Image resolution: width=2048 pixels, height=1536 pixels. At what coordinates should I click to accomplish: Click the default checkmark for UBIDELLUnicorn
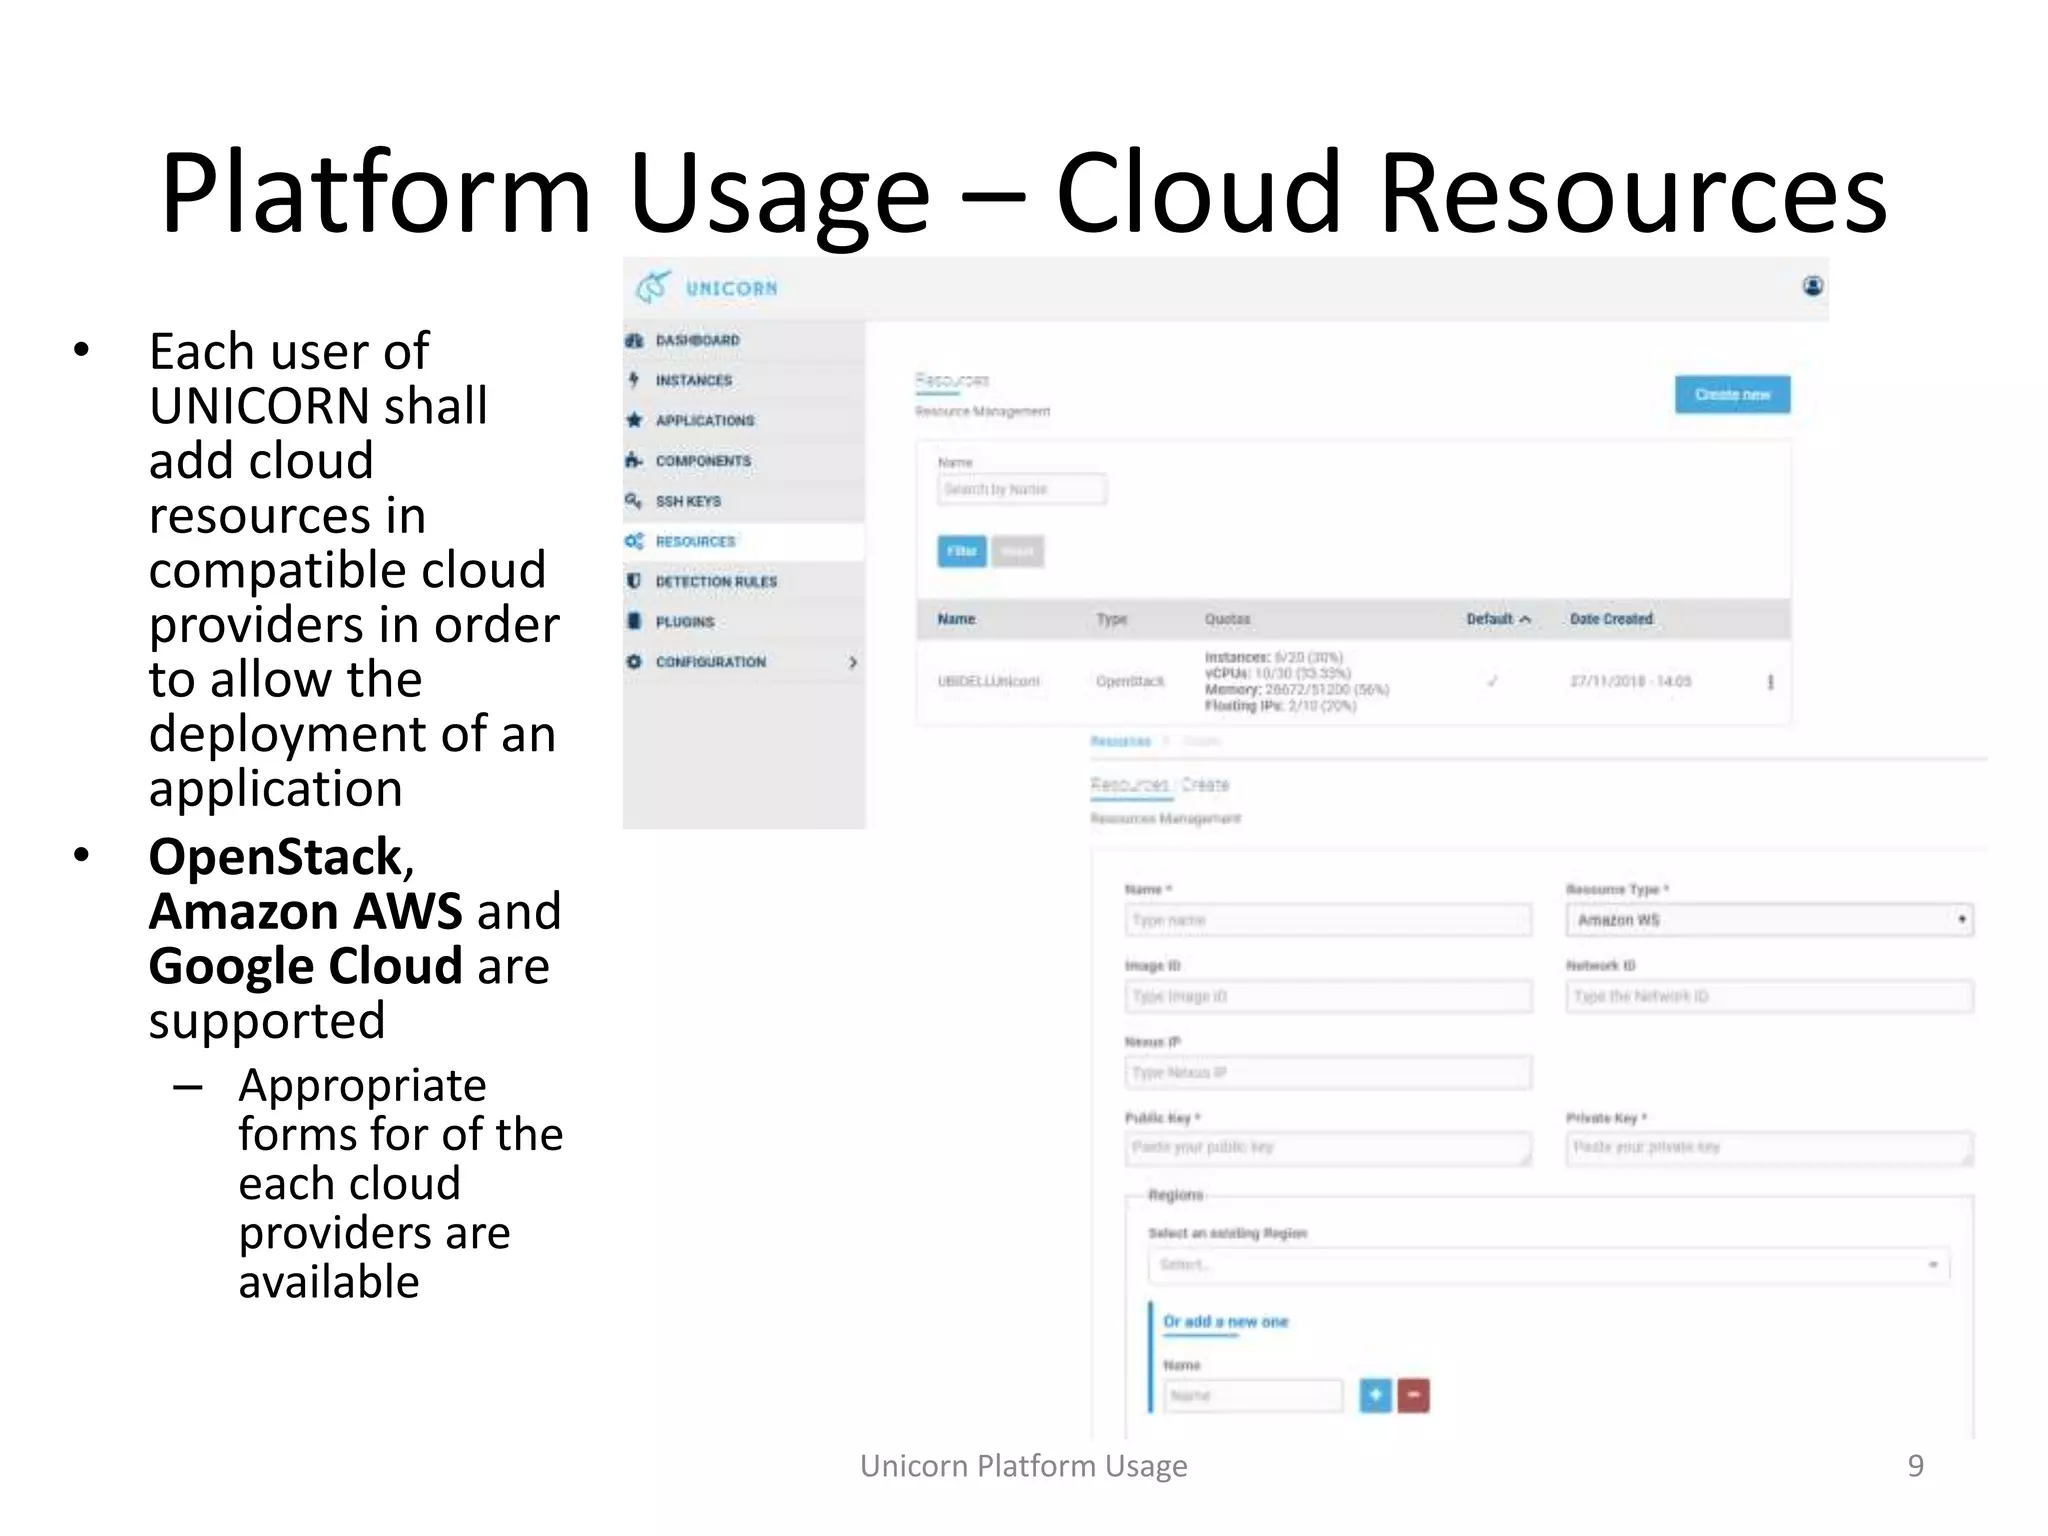pos(1492,681)
